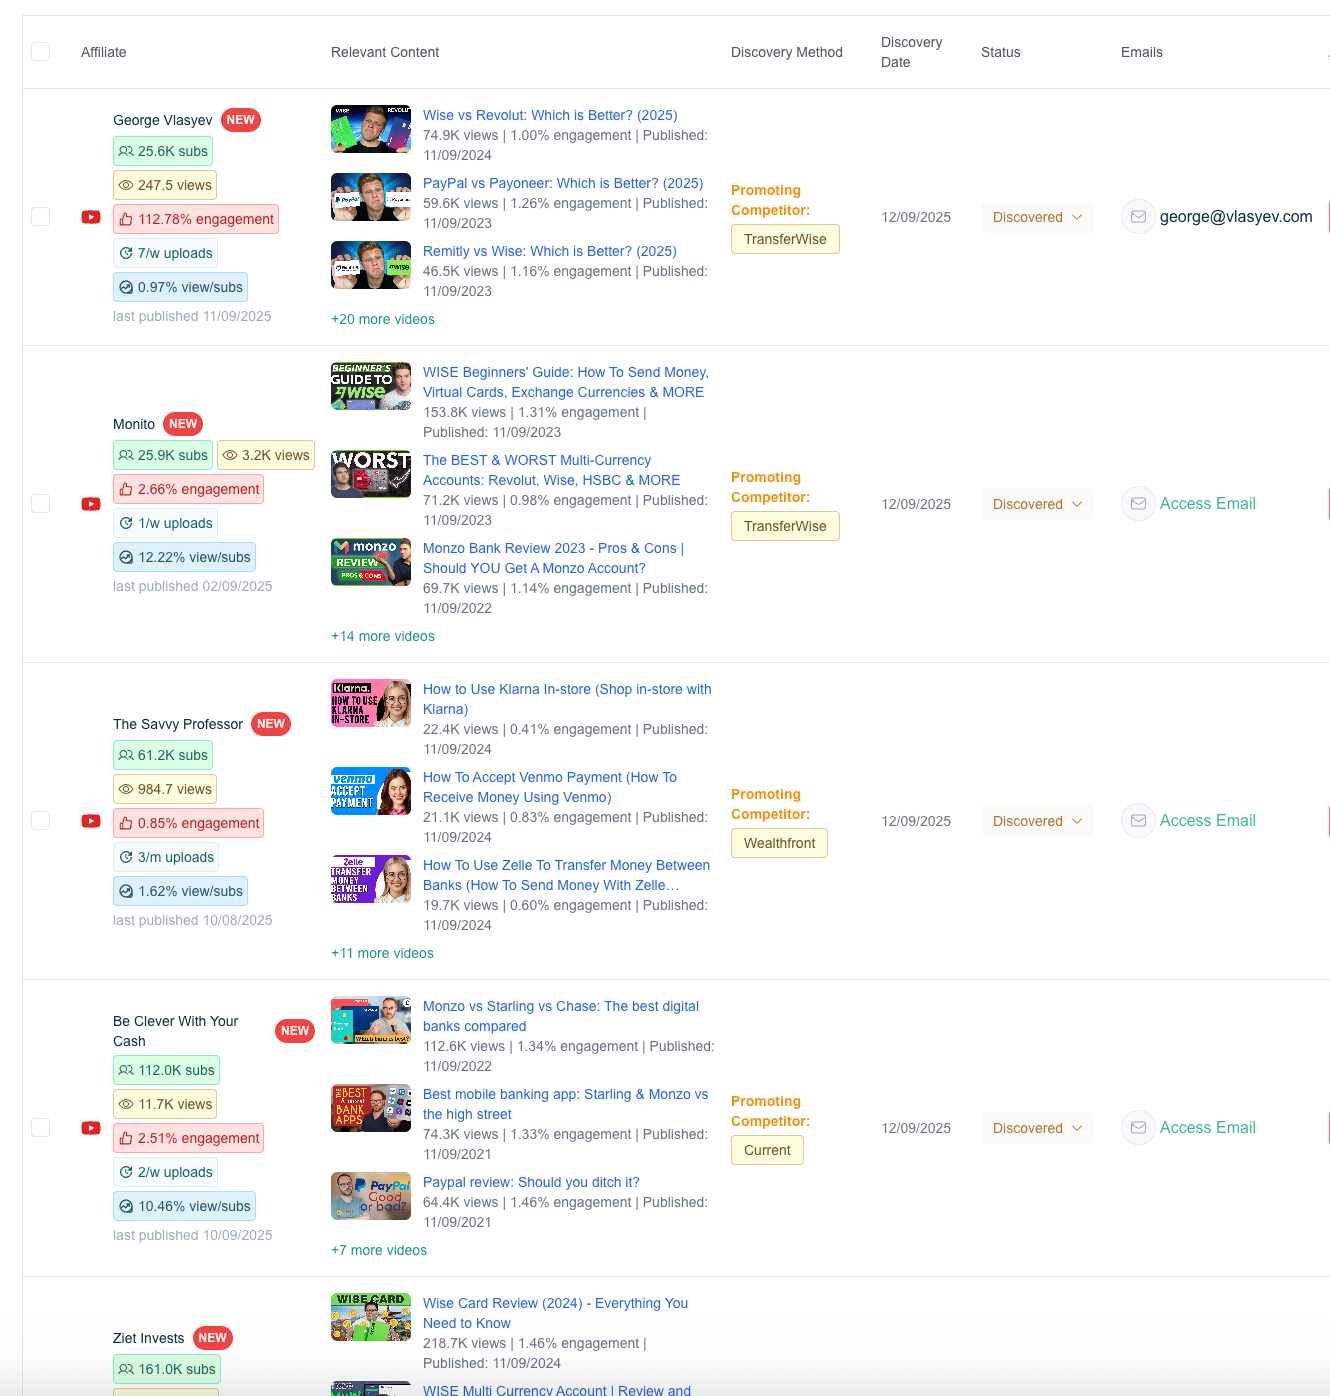
Task: Click the Discovery Date column header
Action: [x=911, y=52]
